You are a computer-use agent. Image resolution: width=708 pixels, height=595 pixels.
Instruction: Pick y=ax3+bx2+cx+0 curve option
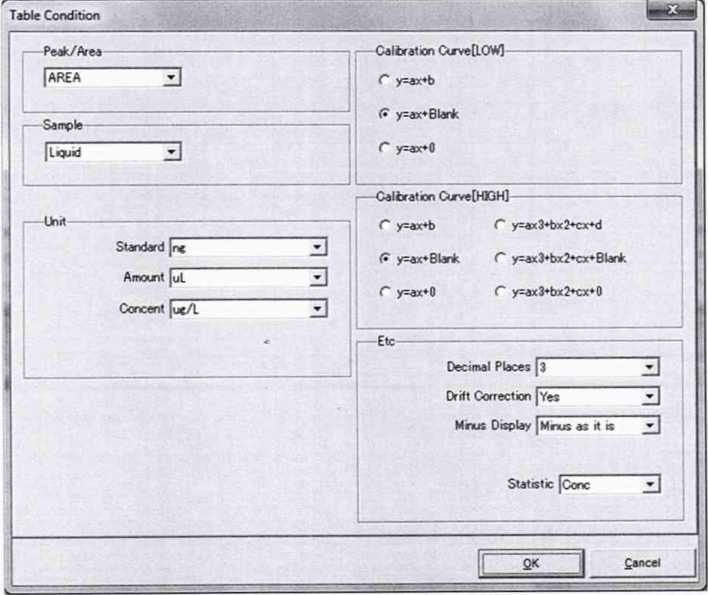[501, 291]
